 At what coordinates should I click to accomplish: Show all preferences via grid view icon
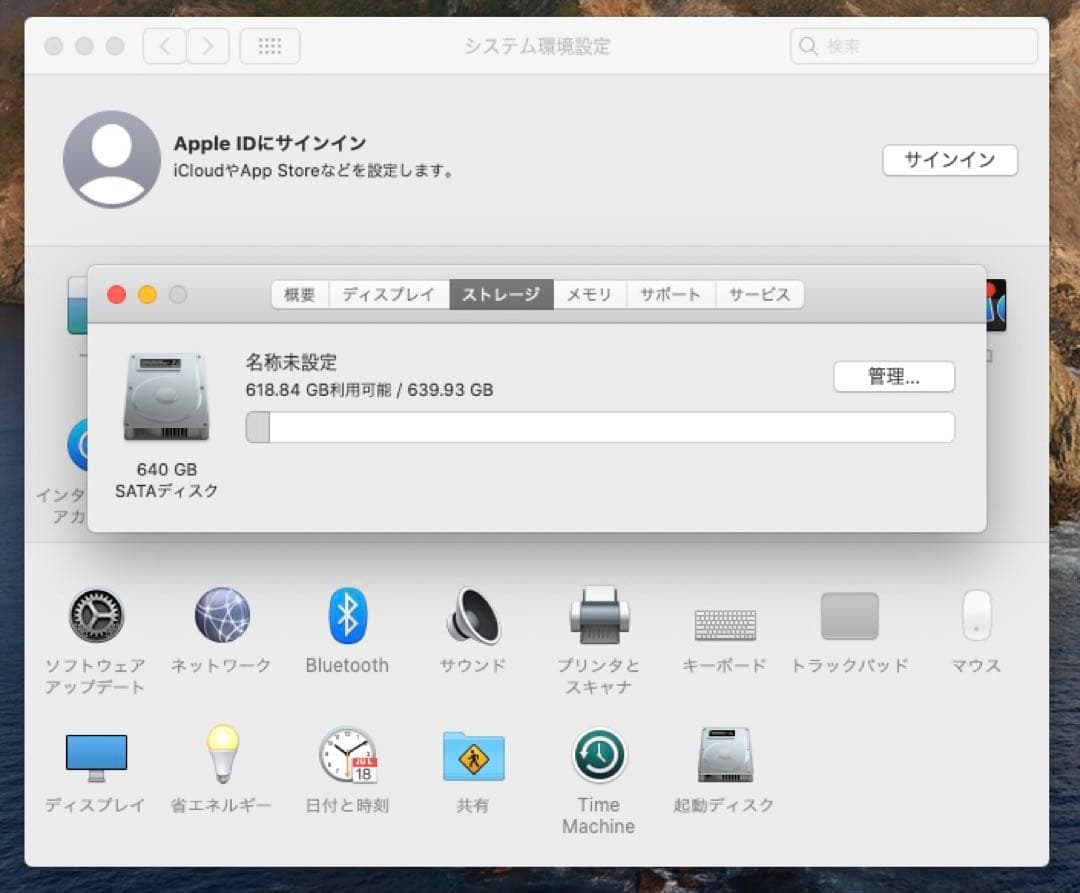(269, 45)
